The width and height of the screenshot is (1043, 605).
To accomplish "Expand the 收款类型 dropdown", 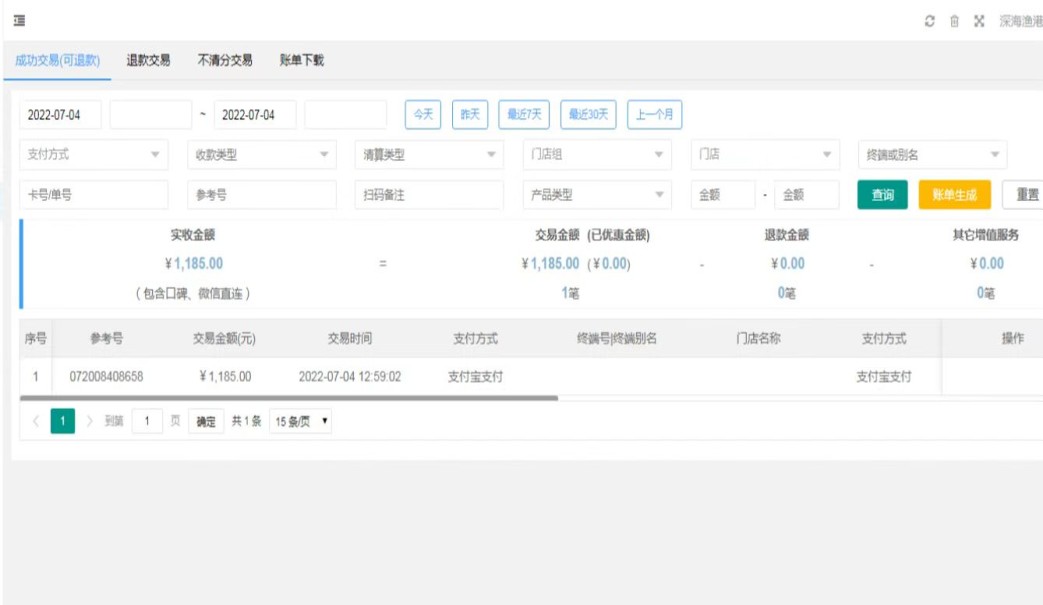I will pos(262,155).
